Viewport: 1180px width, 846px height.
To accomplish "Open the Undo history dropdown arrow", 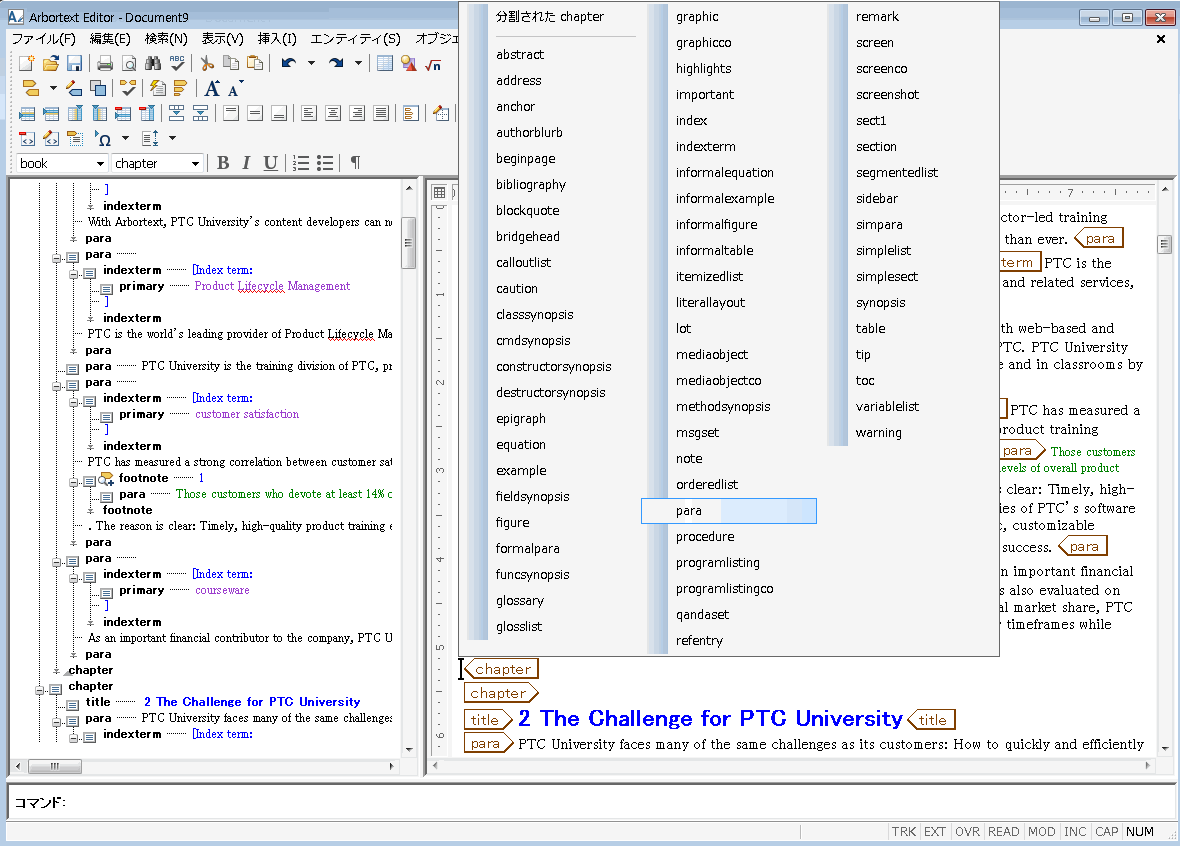I will pyautogui.click(x=311, y=63).
